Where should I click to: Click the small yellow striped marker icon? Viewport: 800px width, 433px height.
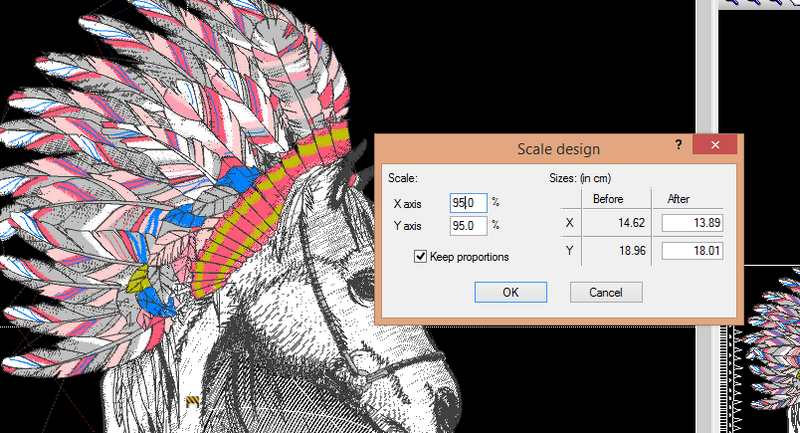click(x=192, y=401)
